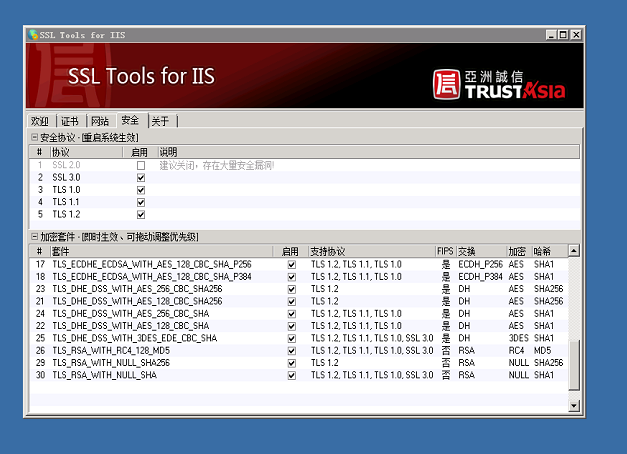
Task: Click the cipher list scroll up arrow
Action: (x=574, y=251)
